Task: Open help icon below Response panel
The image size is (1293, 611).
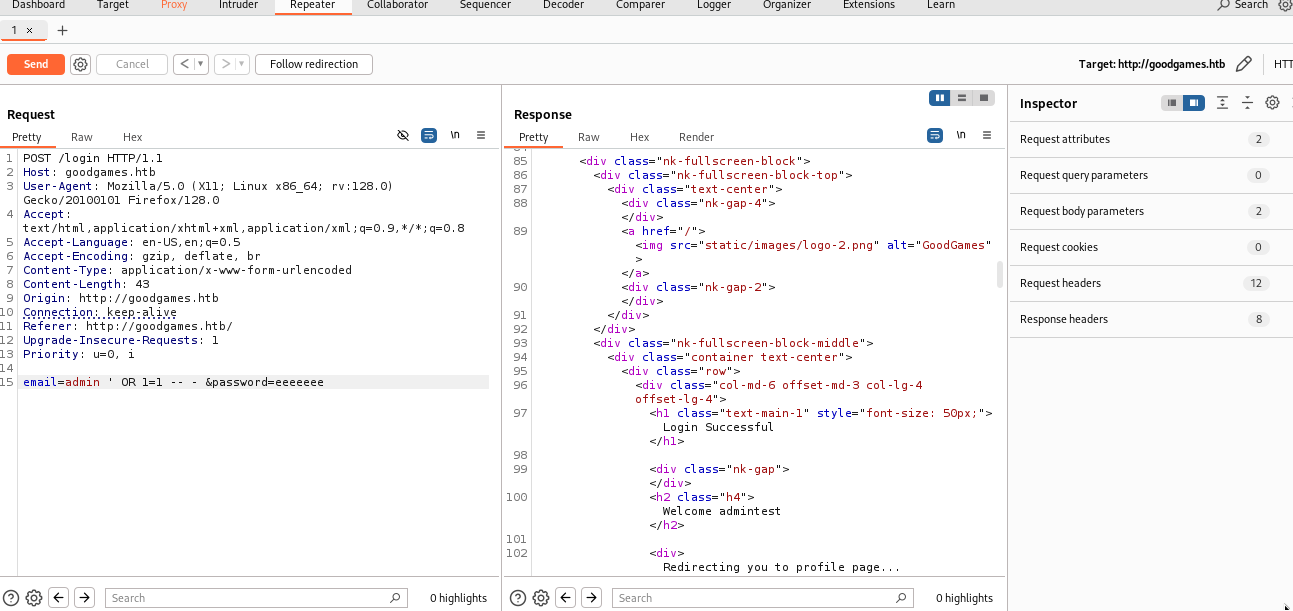Action: pyautogui.click(x=518, y=598)
